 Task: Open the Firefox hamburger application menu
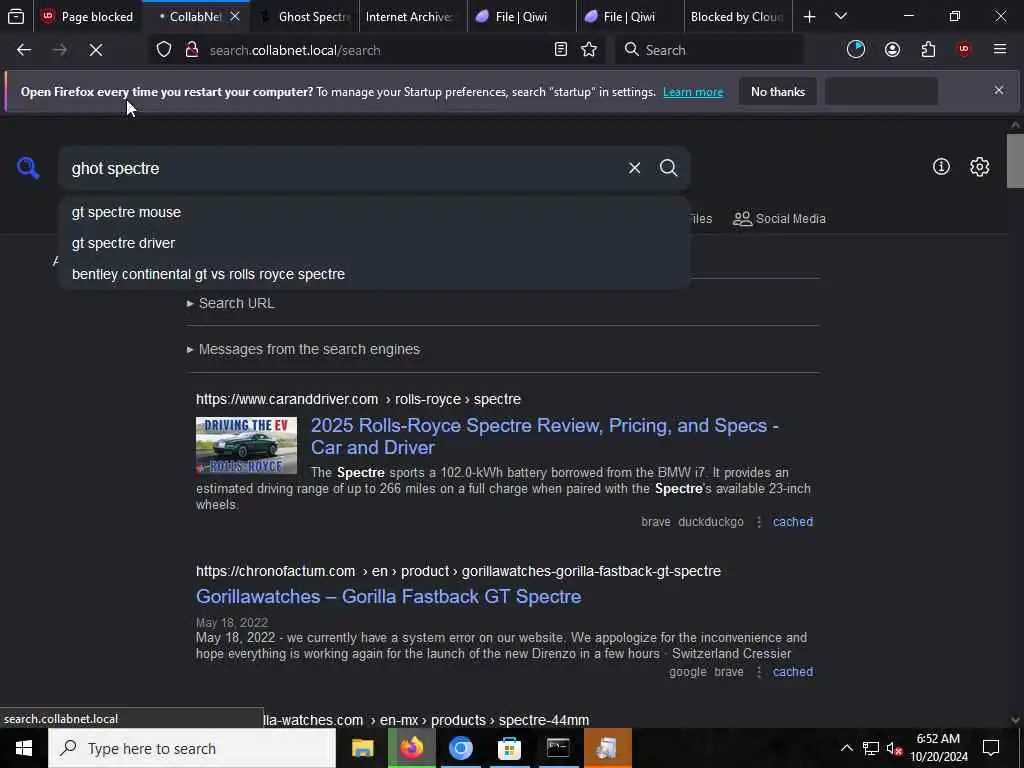coord(1000,50)
